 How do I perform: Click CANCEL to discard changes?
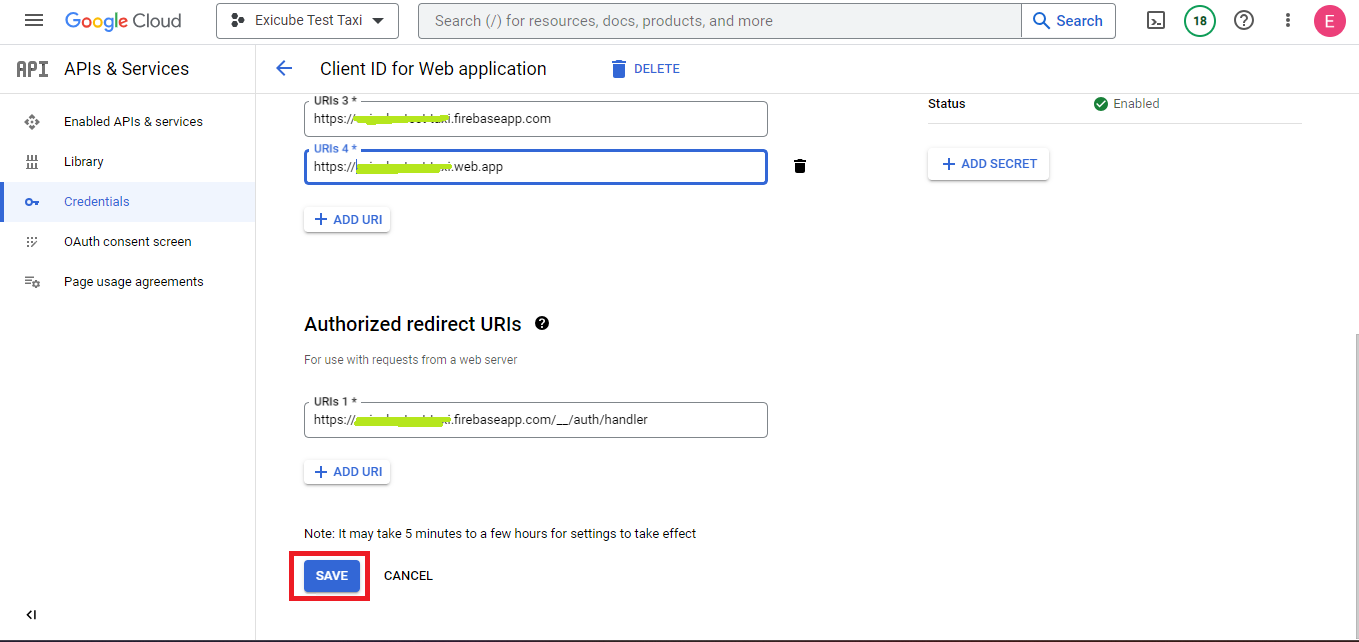click(x=408, y=576)
